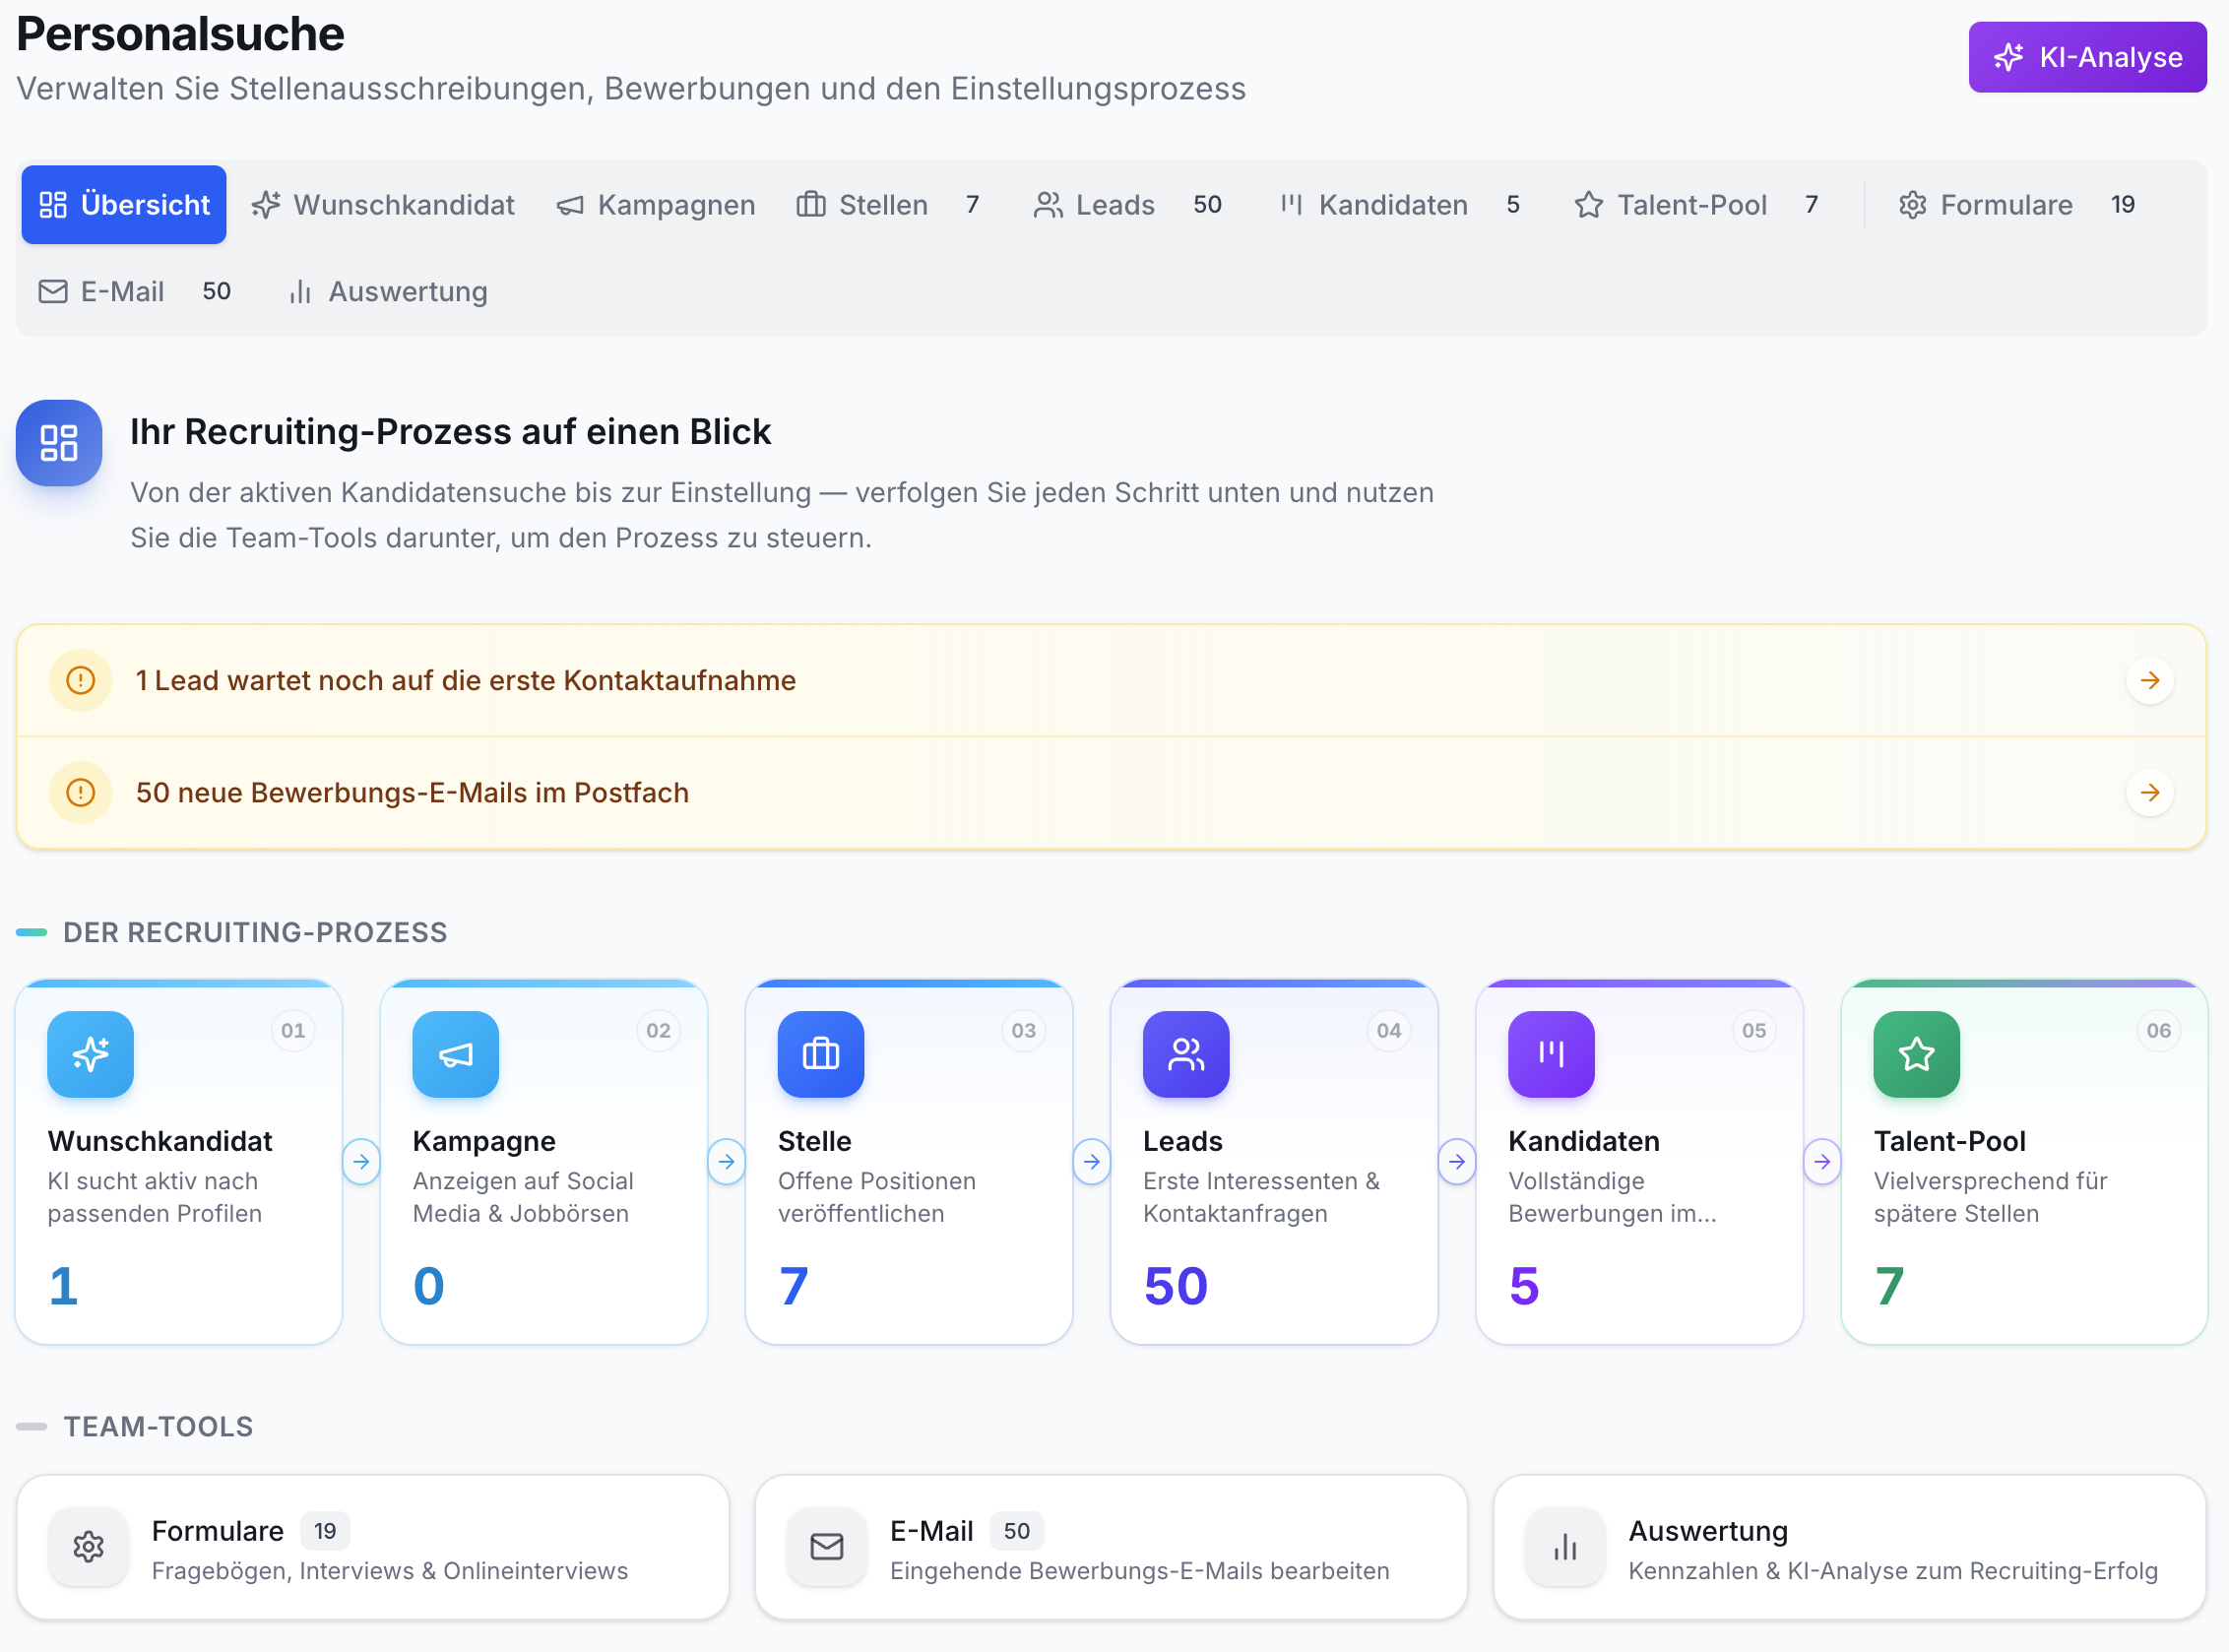2229x1652 pixels.
Task: Open the Formulare team tool card title
Action: (x=218, y=1530)
